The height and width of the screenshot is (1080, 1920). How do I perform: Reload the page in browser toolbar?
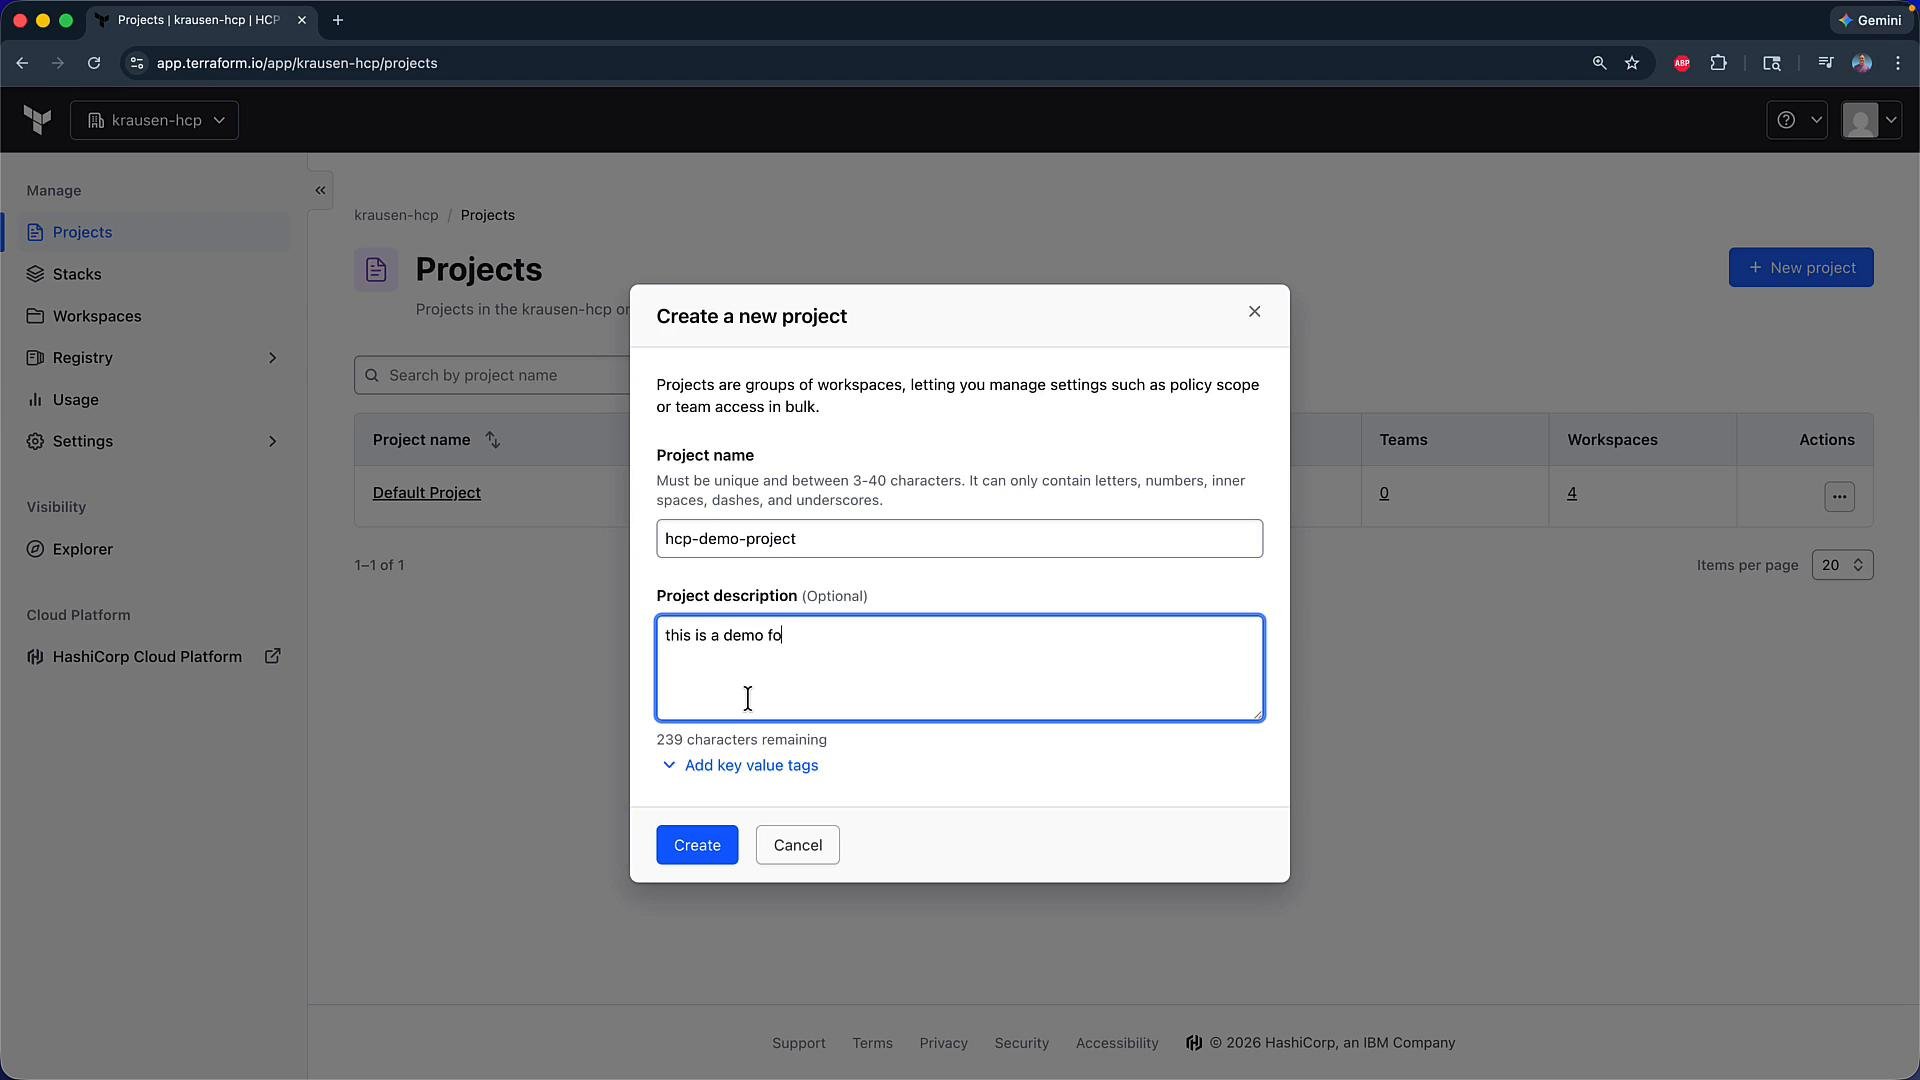pyautogui.click(x=94, y=63)
